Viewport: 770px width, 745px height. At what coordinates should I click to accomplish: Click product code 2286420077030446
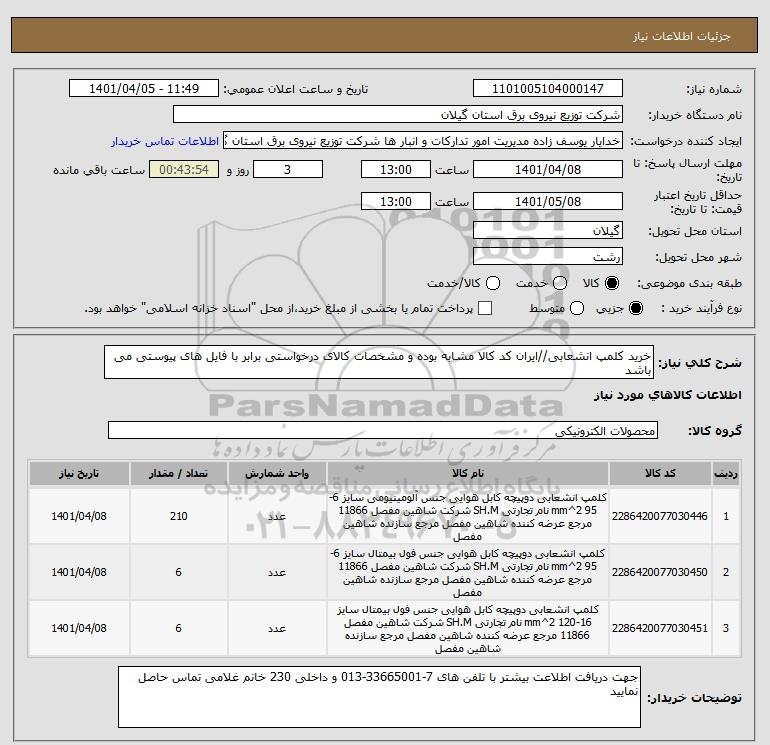pyautogui.click(x=660, y=517)
